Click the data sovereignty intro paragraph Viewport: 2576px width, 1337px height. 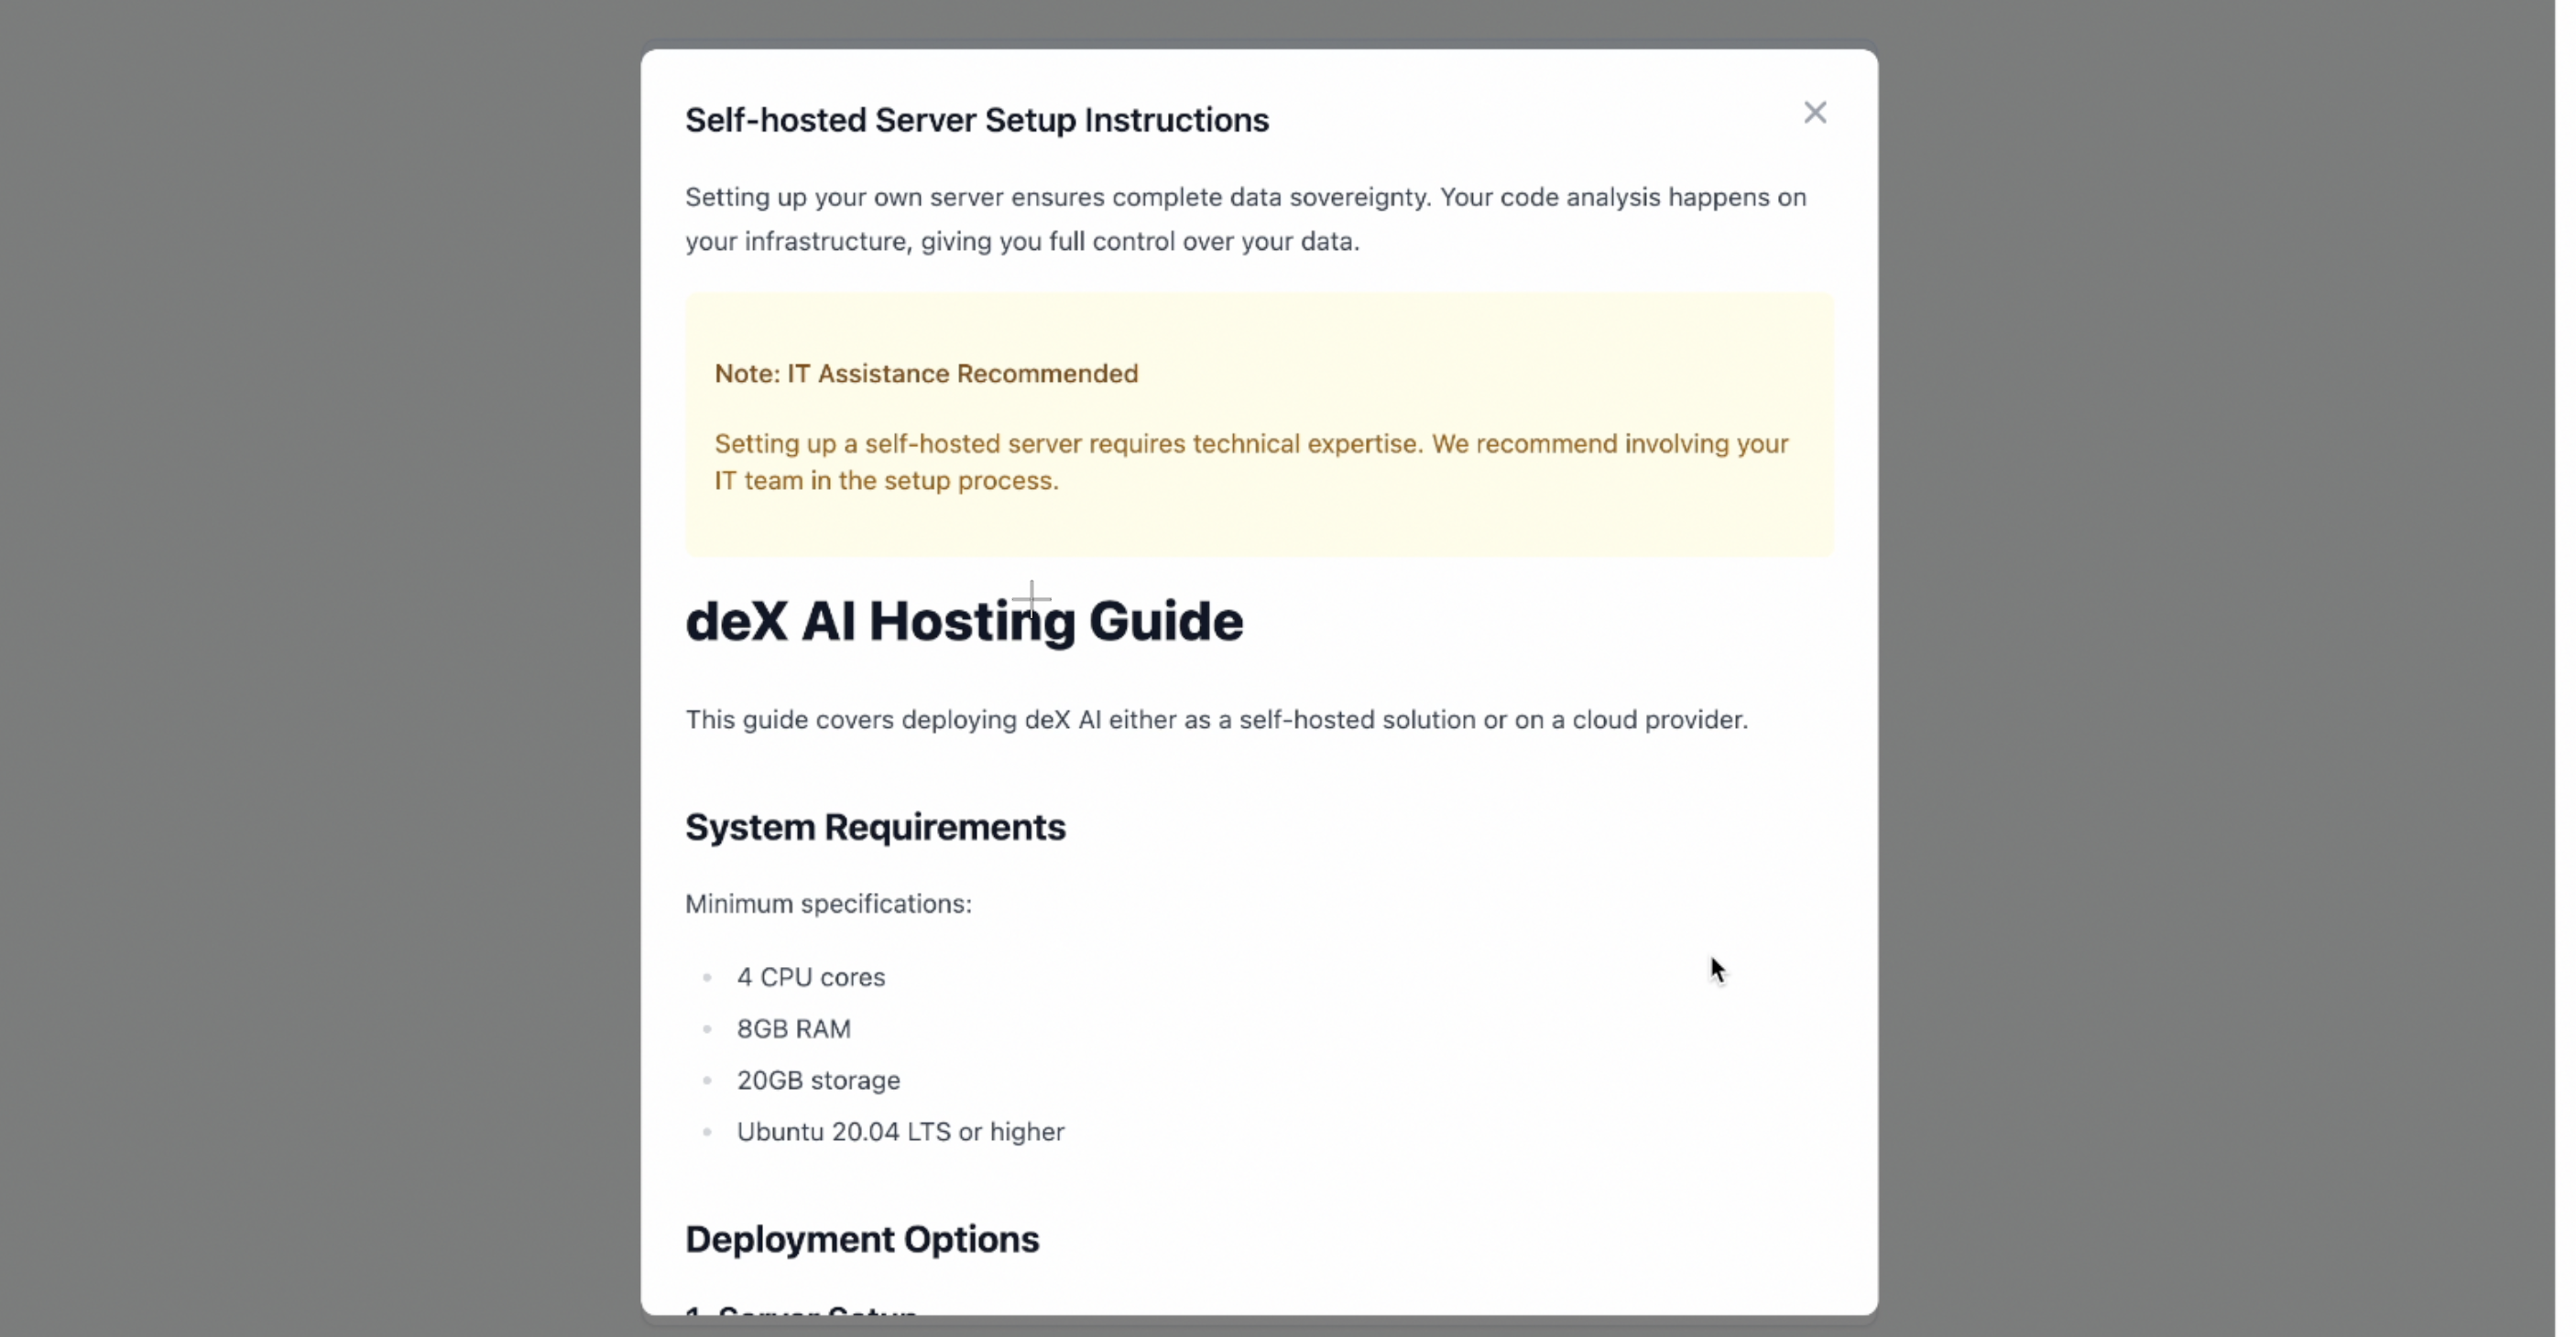click(1244, 219)
